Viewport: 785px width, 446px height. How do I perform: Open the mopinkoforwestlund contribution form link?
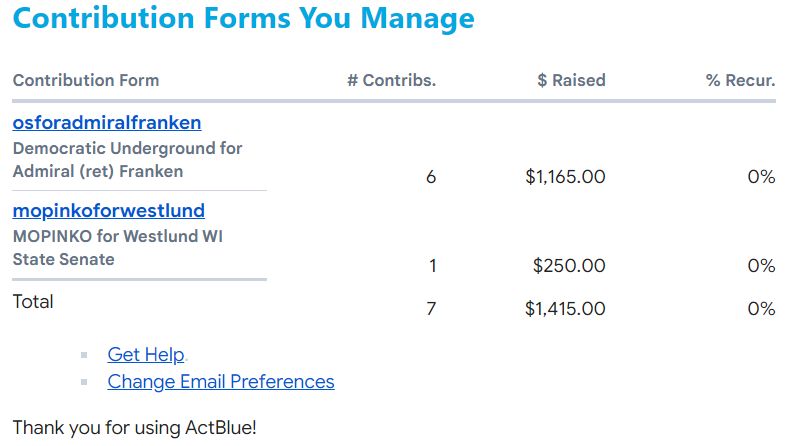(x=109, y=211)
